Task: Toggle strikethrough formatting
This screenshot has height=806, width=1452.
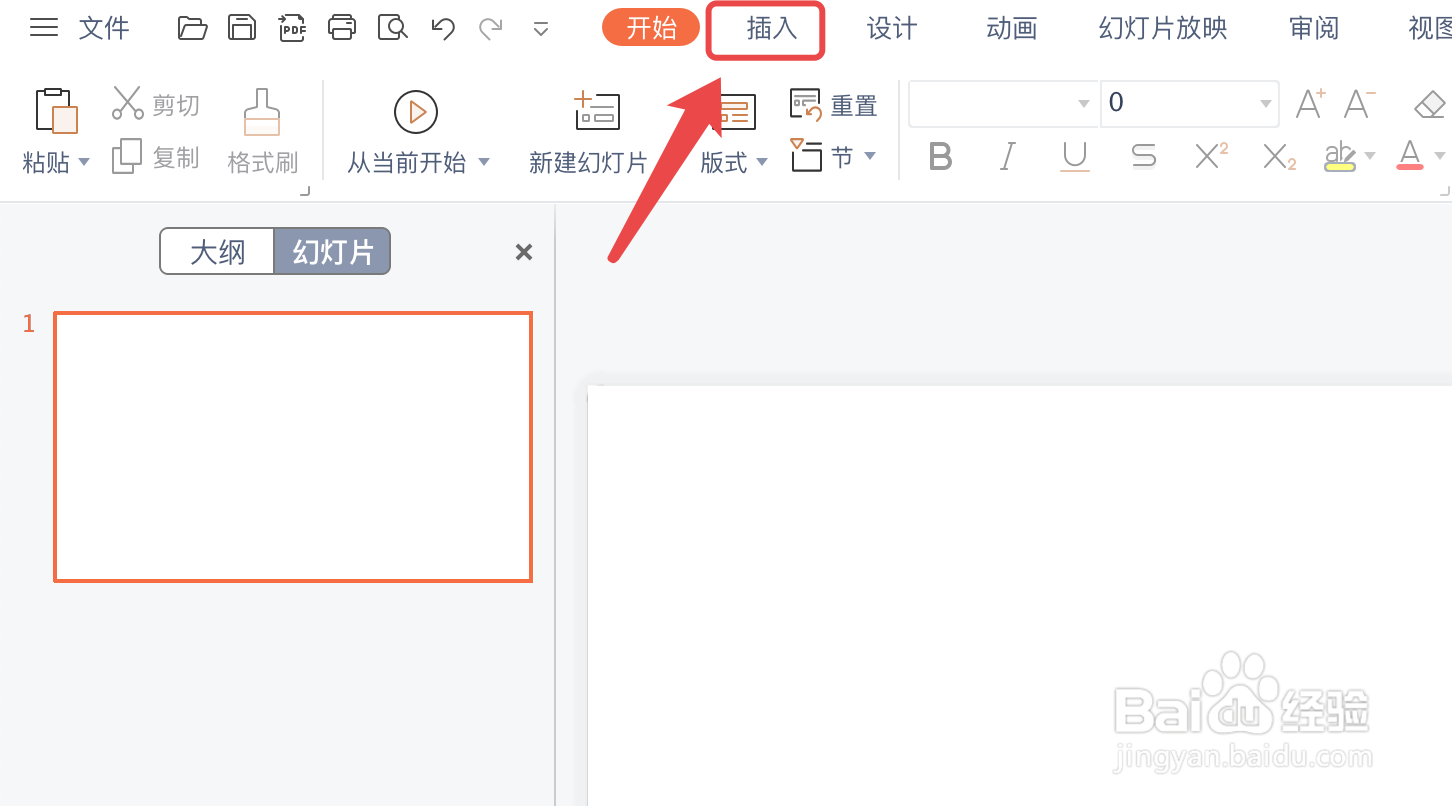Action: point(1143,156)
